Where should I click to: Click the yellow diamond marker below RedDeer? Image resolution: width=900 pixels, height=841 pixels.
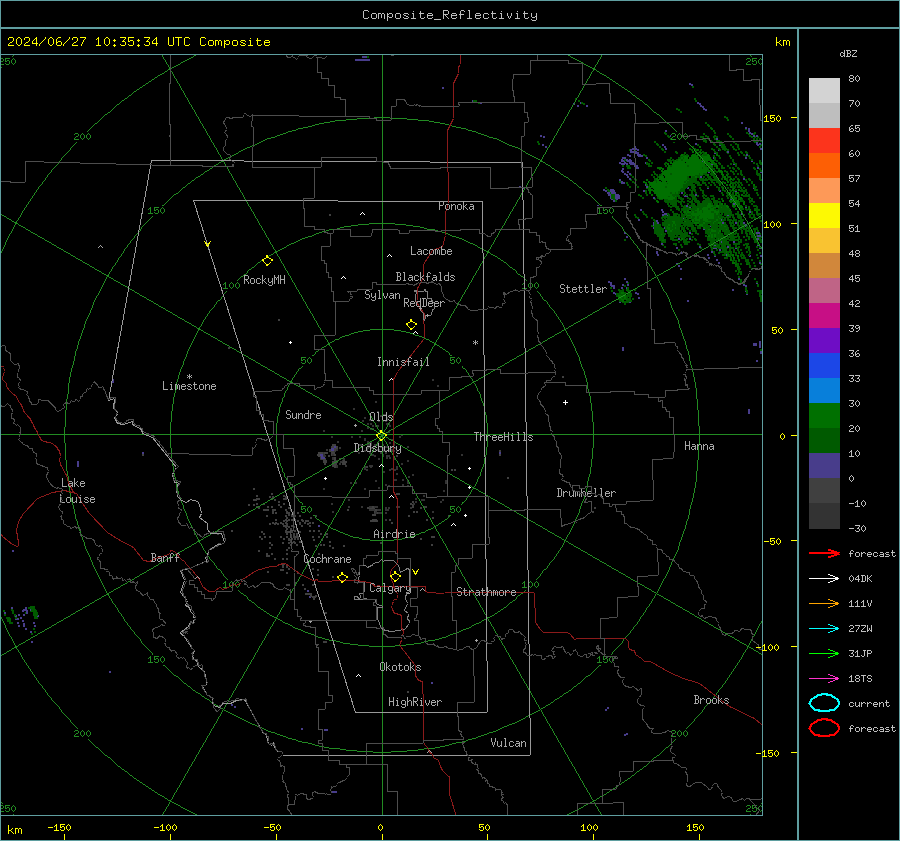[411, 325]
